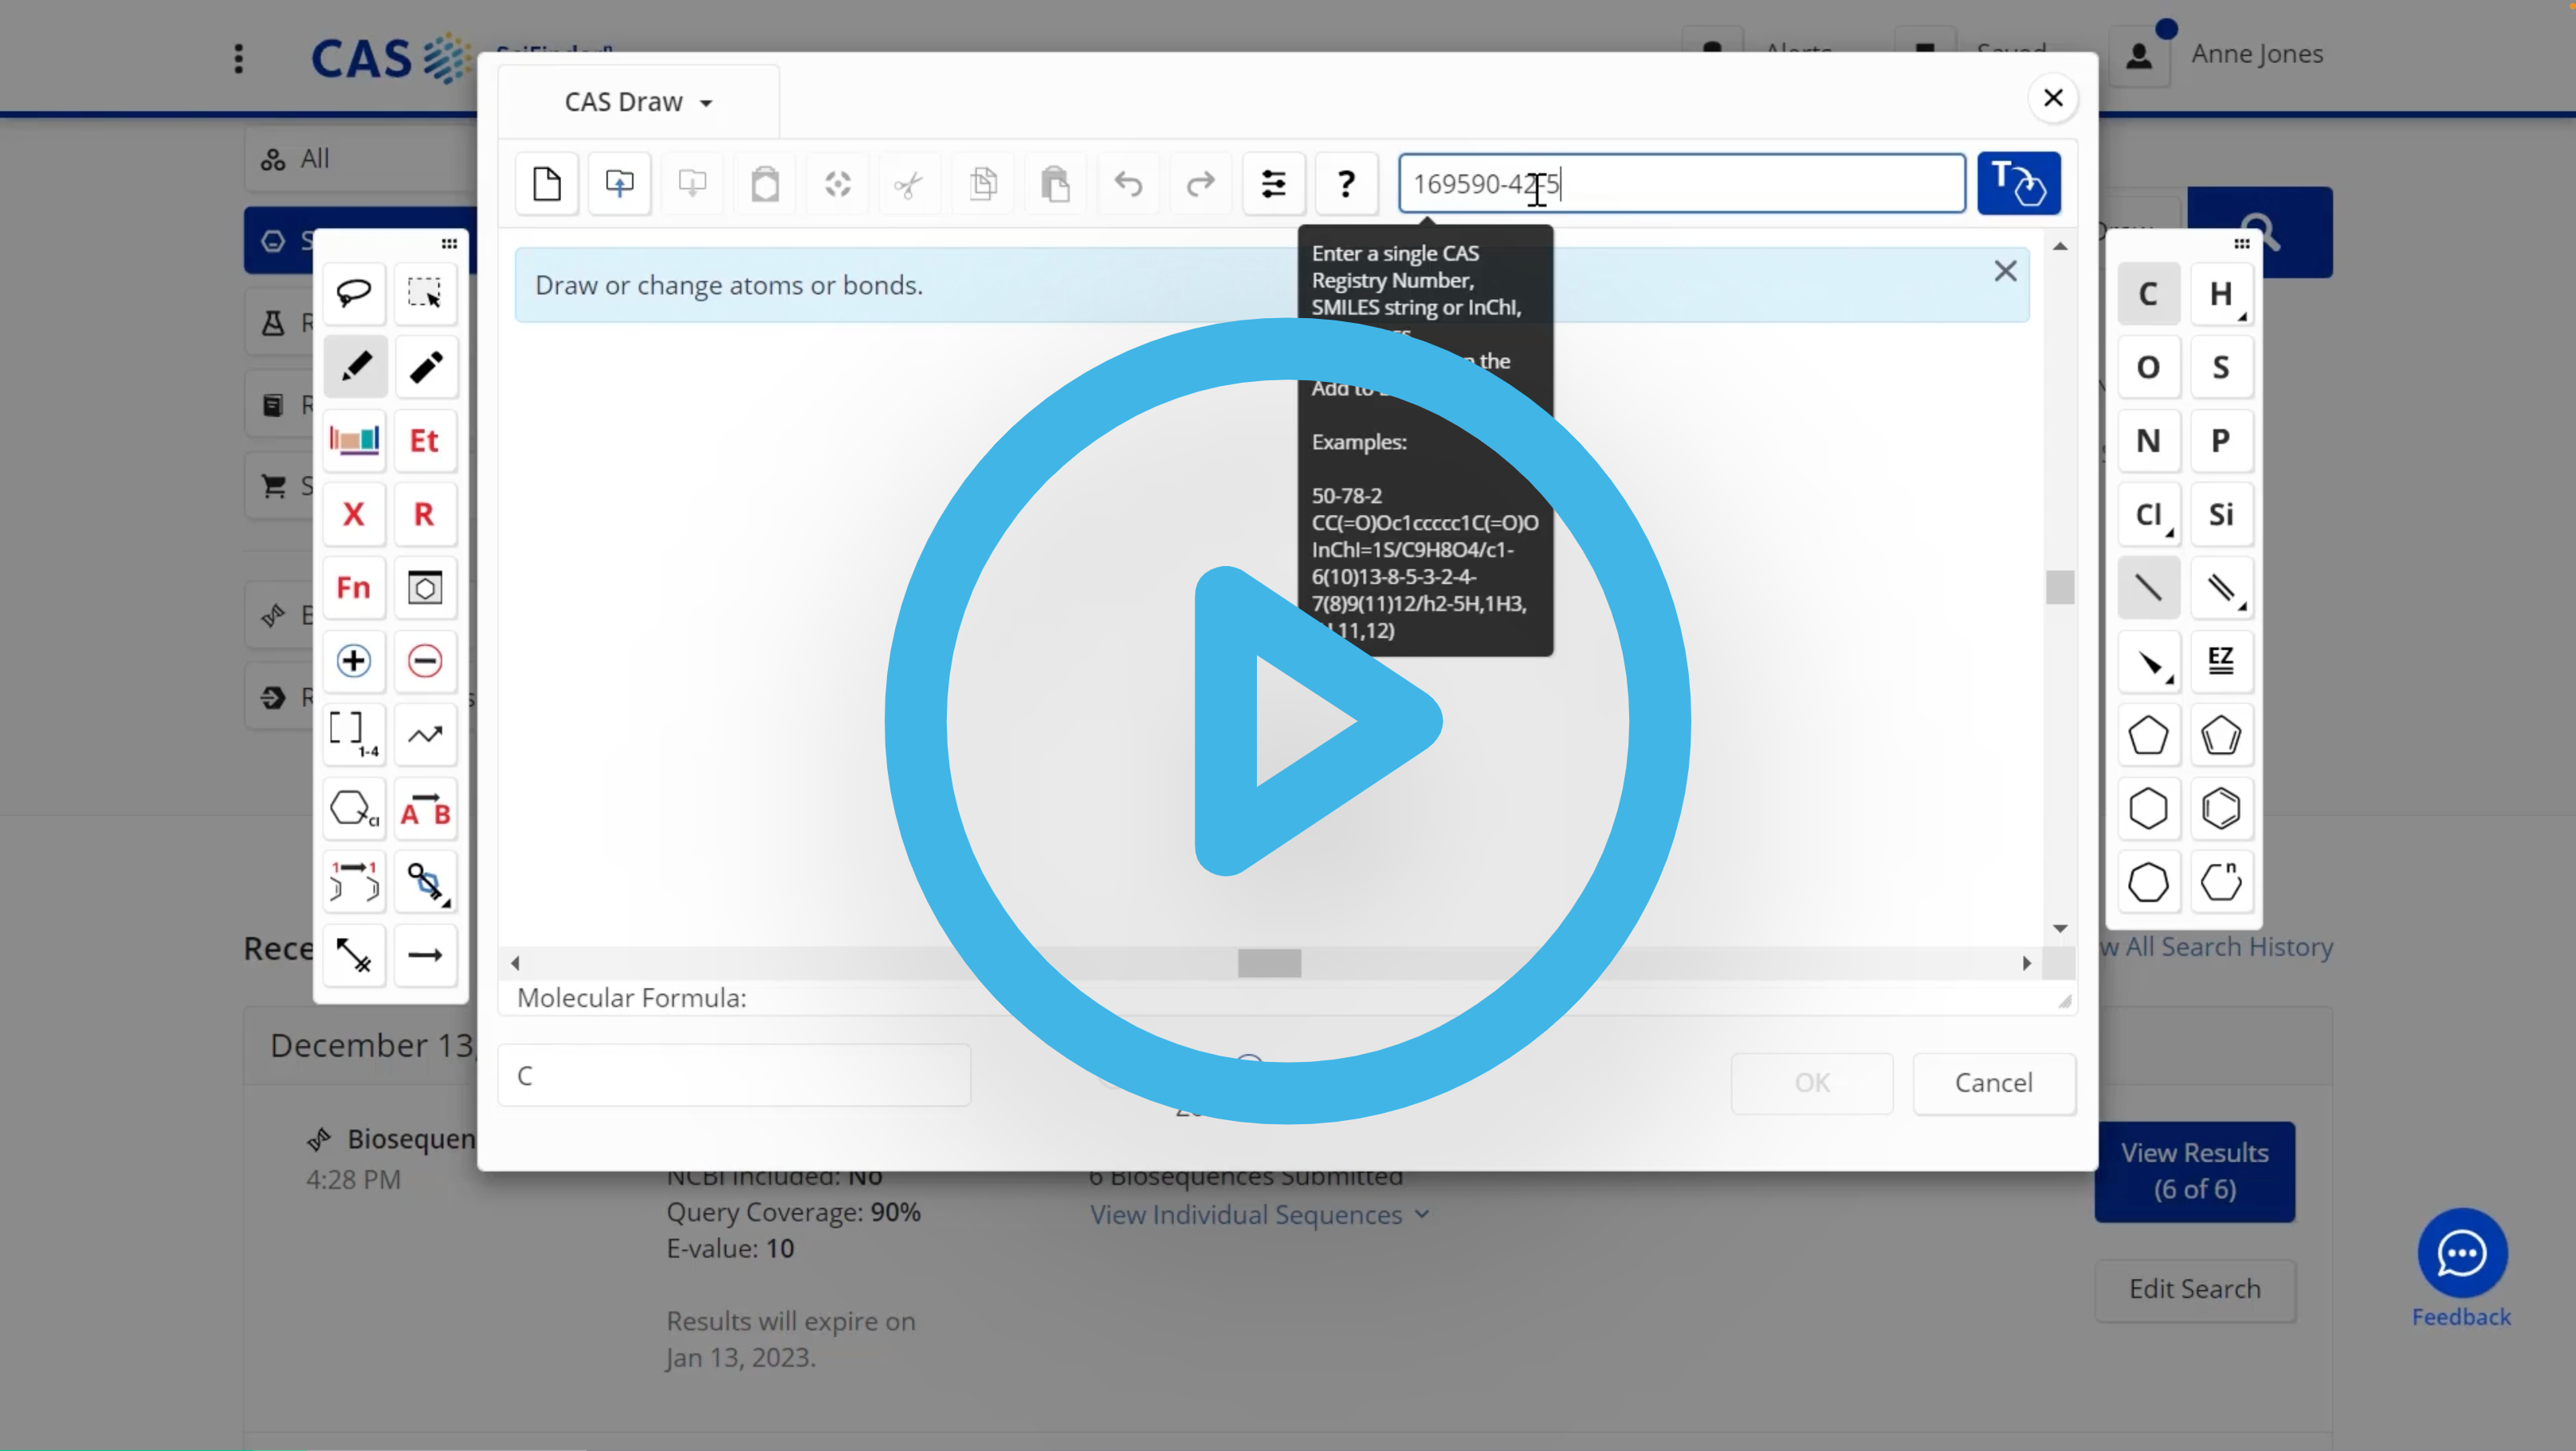Convert text to structure button
Screen dimensions: 2576x1451
tap(2018, 184)
